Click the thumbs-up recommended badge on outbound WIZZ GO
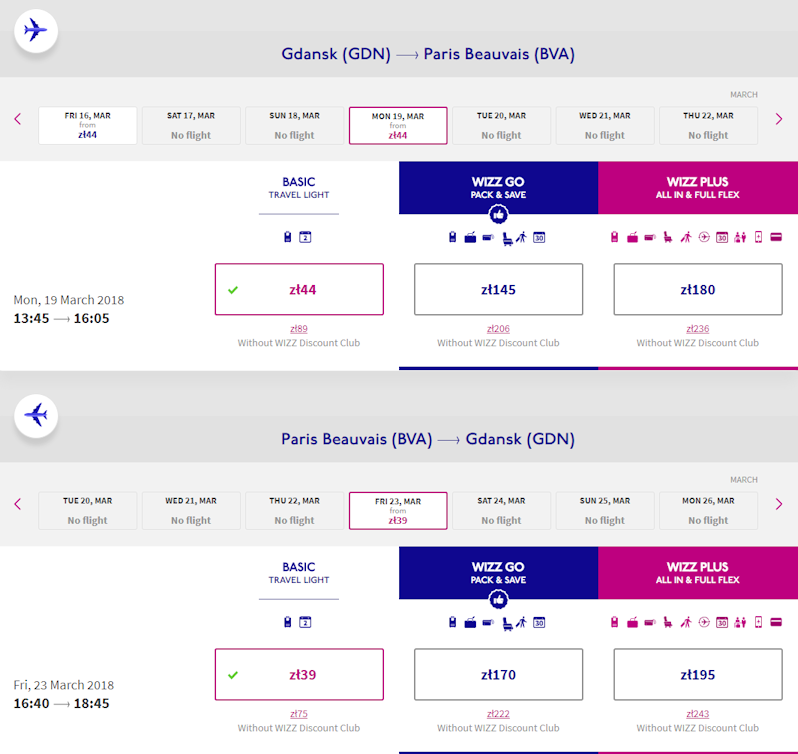798x754 pixels. [498, 214]
